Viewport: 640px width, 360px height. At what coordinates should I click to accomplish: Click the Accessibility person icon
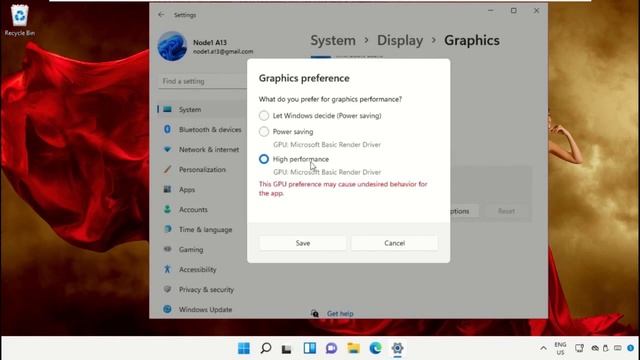(167, 269)
